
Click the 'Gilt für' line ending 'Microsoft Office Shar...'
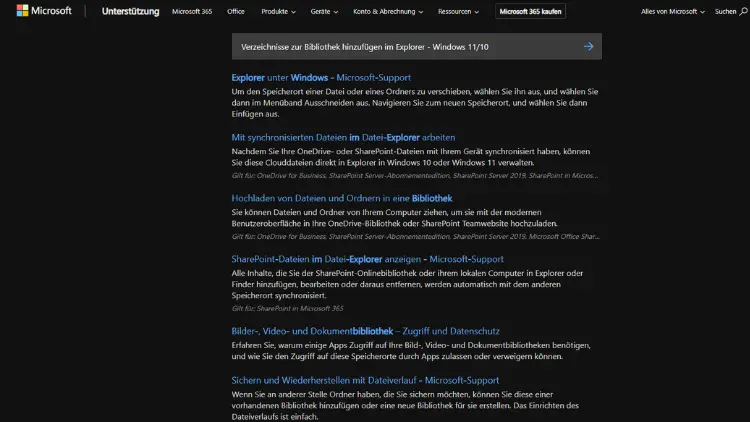click(x=415, y=236)
